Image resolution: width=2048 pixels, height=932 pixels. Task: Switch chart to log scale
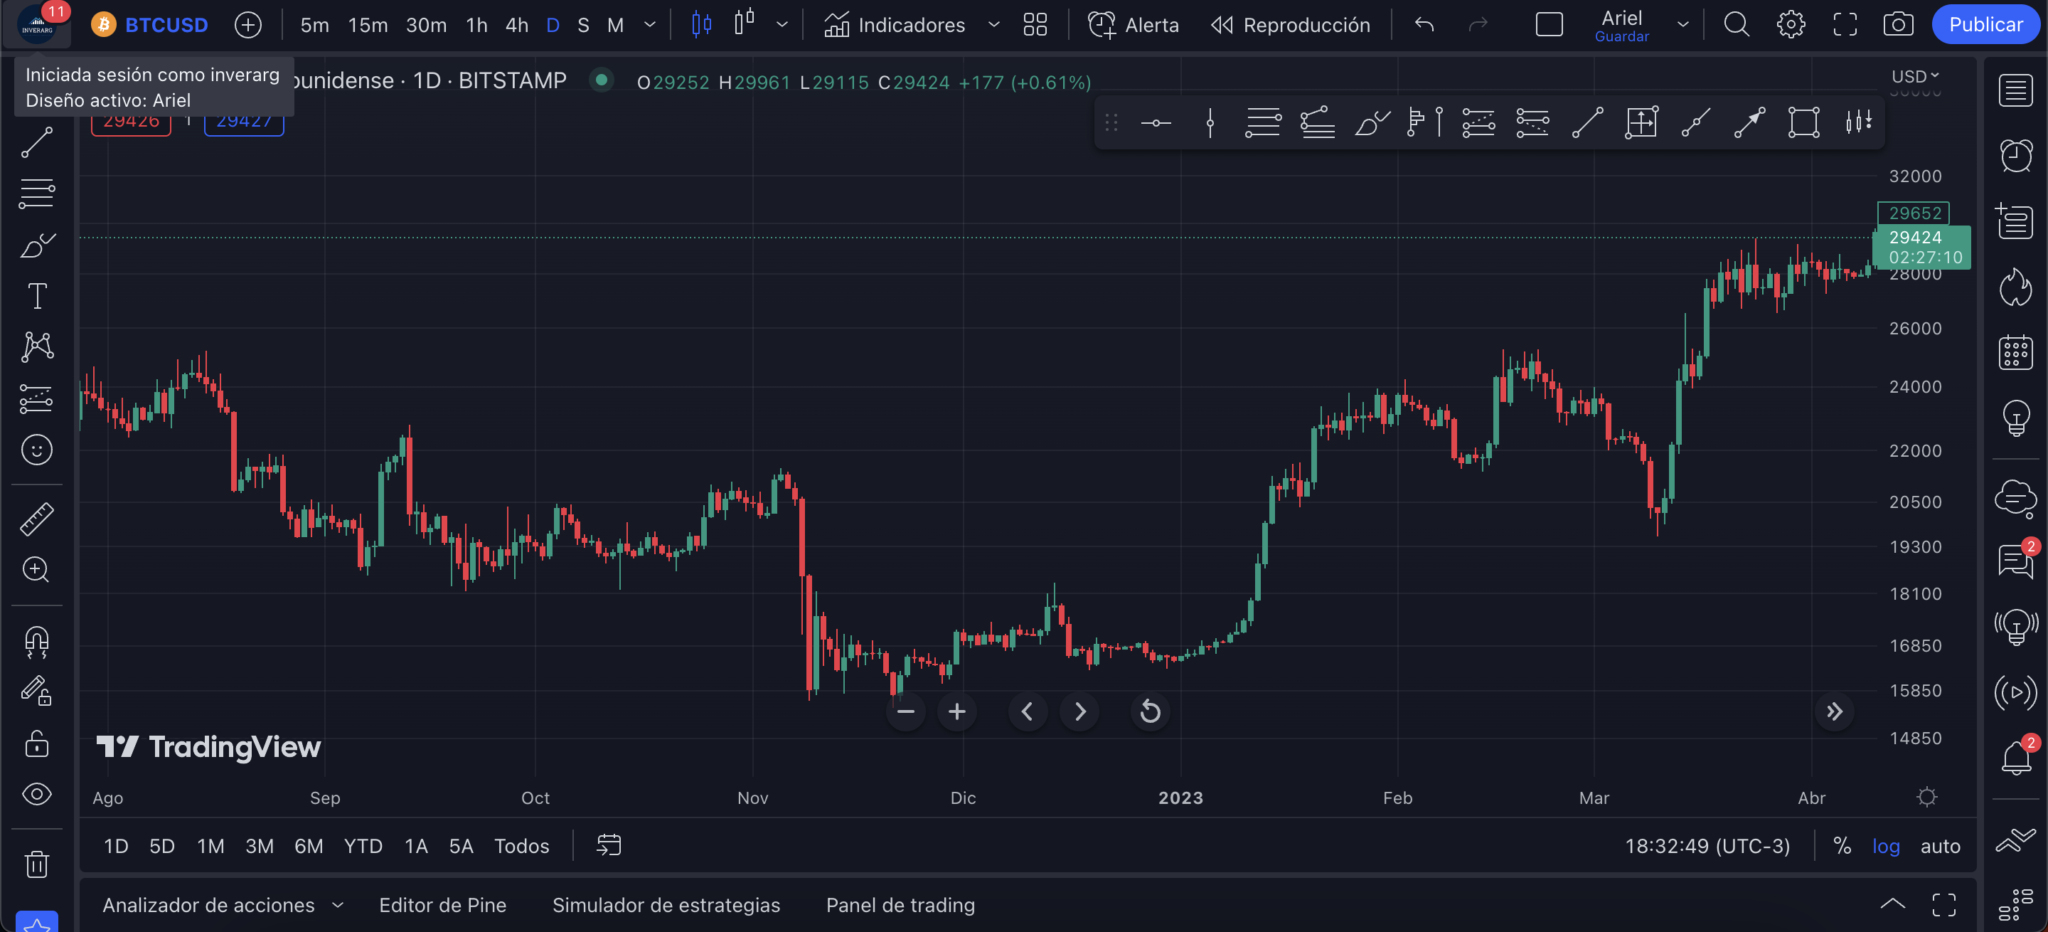click(x=1886, y=846)
